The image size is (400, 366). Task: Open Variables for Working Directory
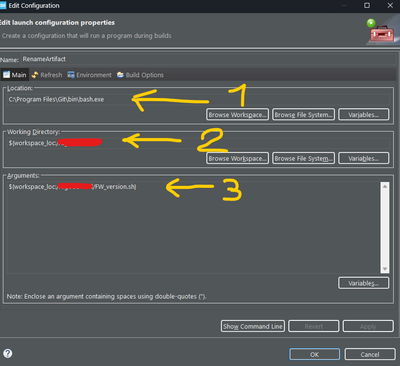tap(363, 158)
